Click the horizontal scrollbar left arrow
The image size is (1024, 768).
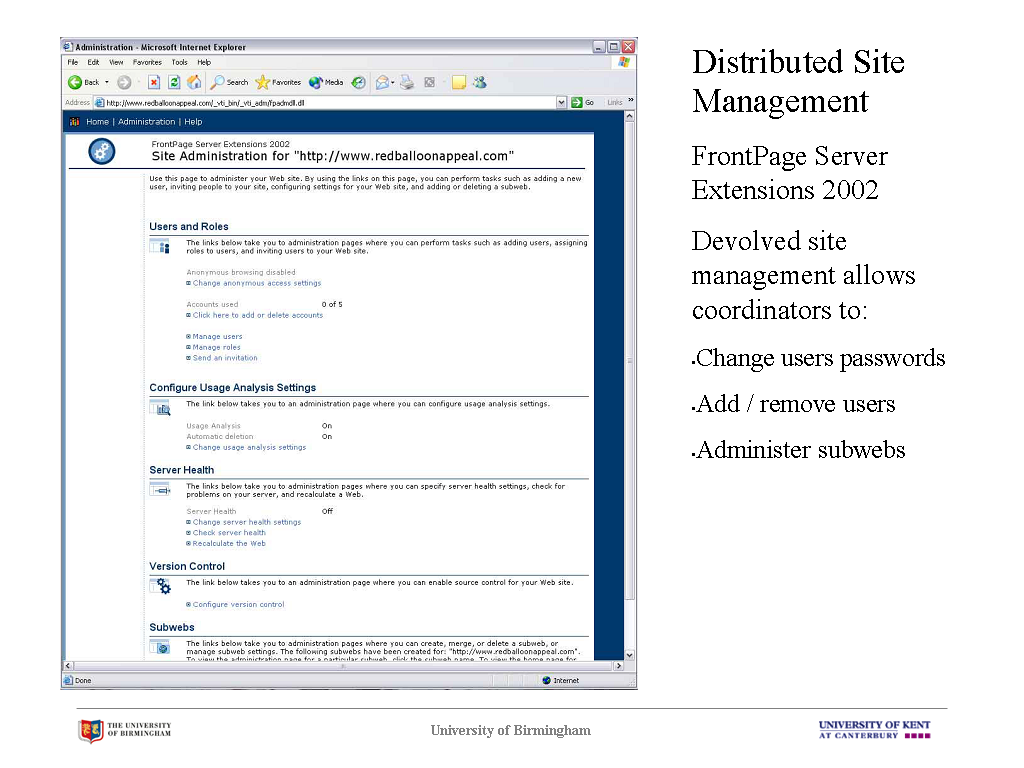coord(68,665)
